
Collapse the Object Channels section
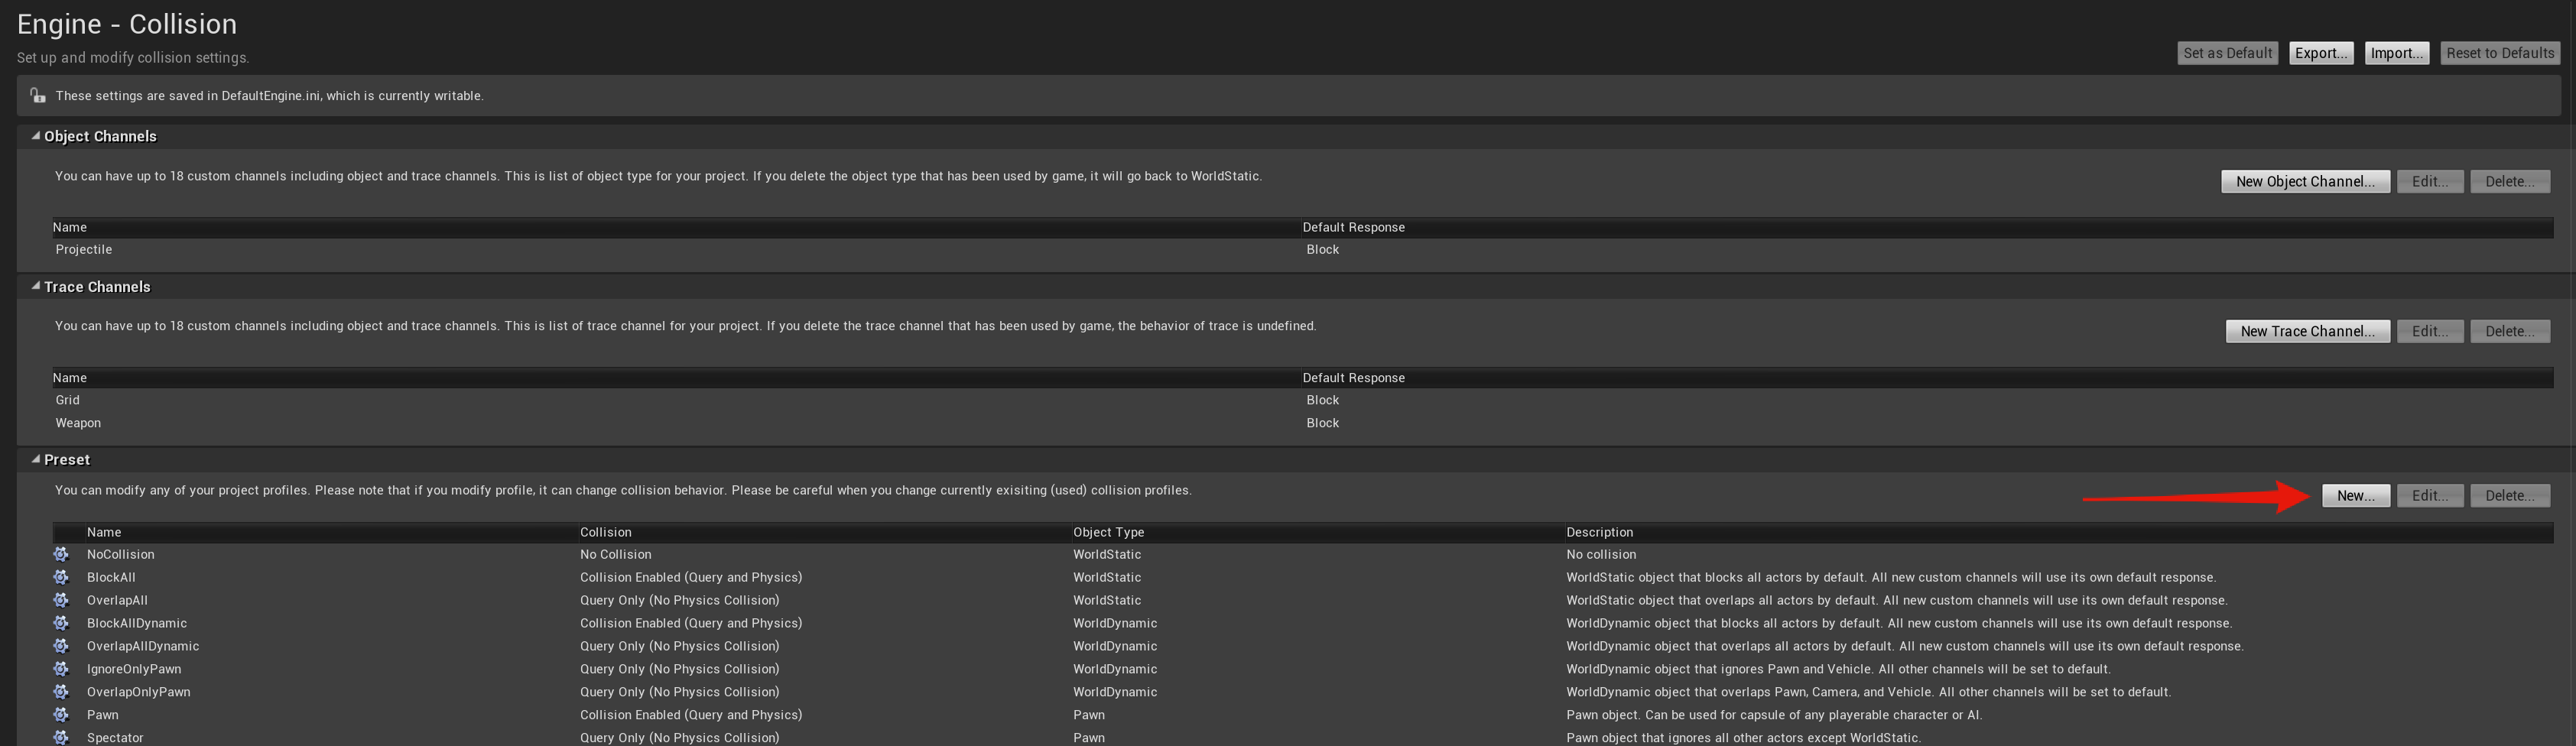tap(36, 136)
